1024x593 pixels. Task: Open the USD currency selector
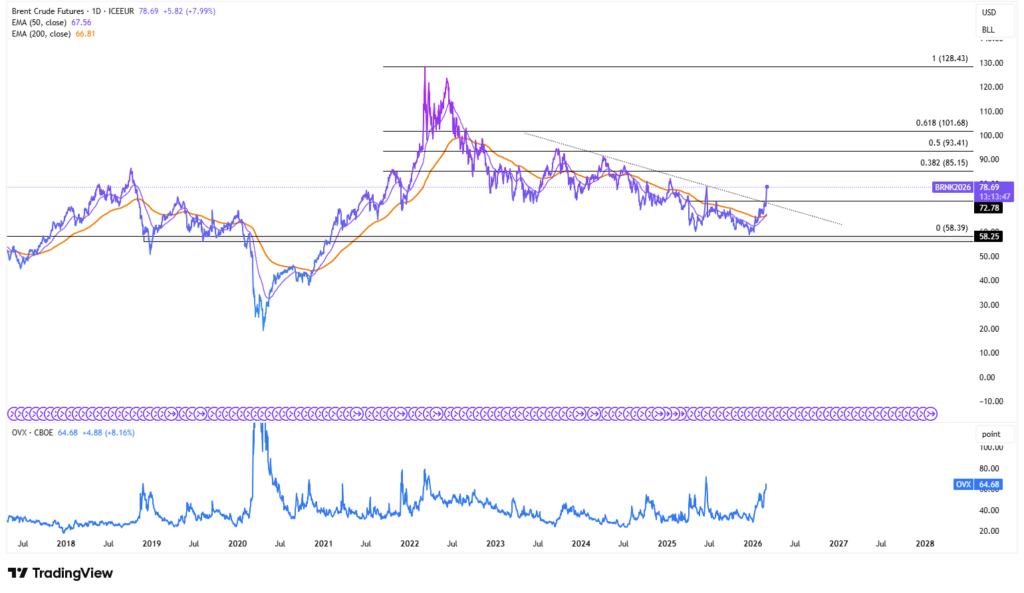(988, 12)
